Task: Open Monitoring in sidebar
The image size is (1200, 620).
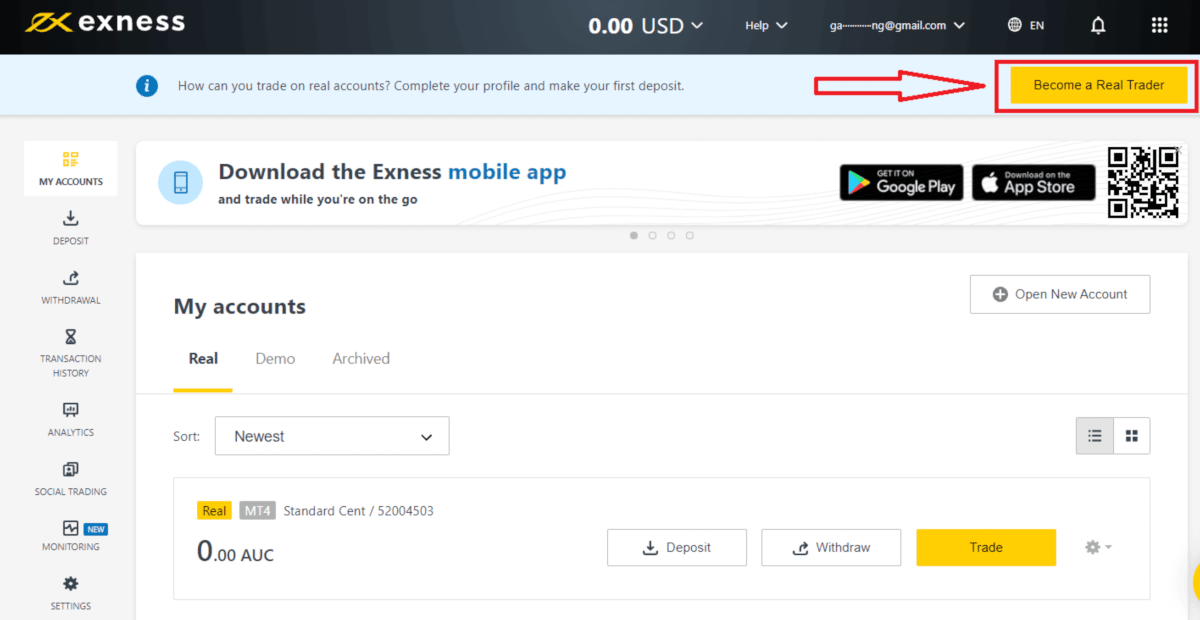Action: pos(71,536)
